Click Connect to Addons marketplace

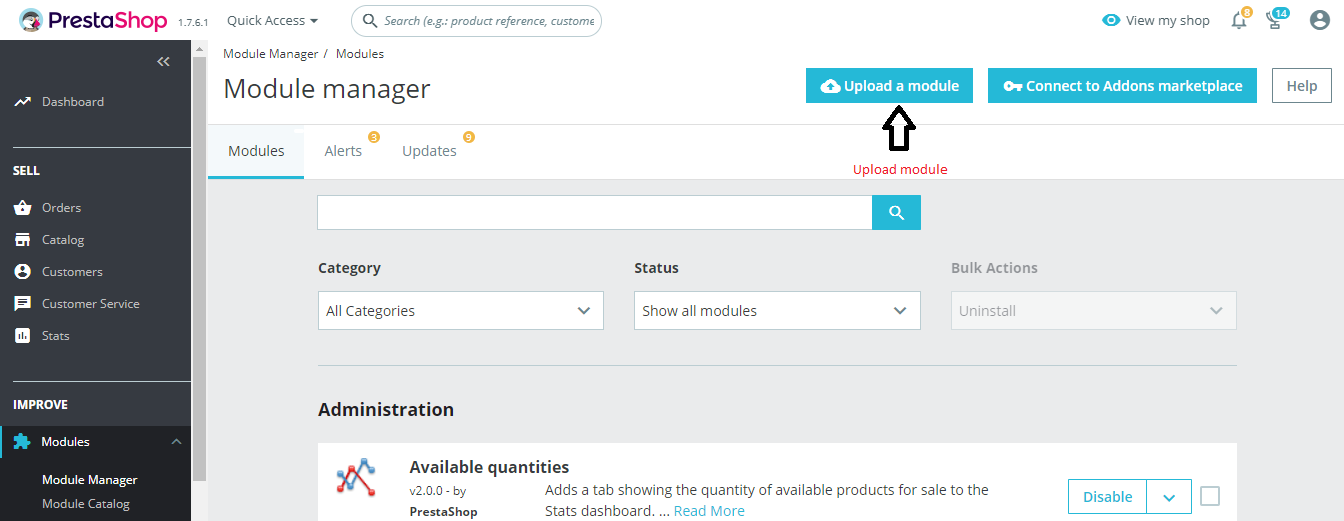pos(1122,86)
